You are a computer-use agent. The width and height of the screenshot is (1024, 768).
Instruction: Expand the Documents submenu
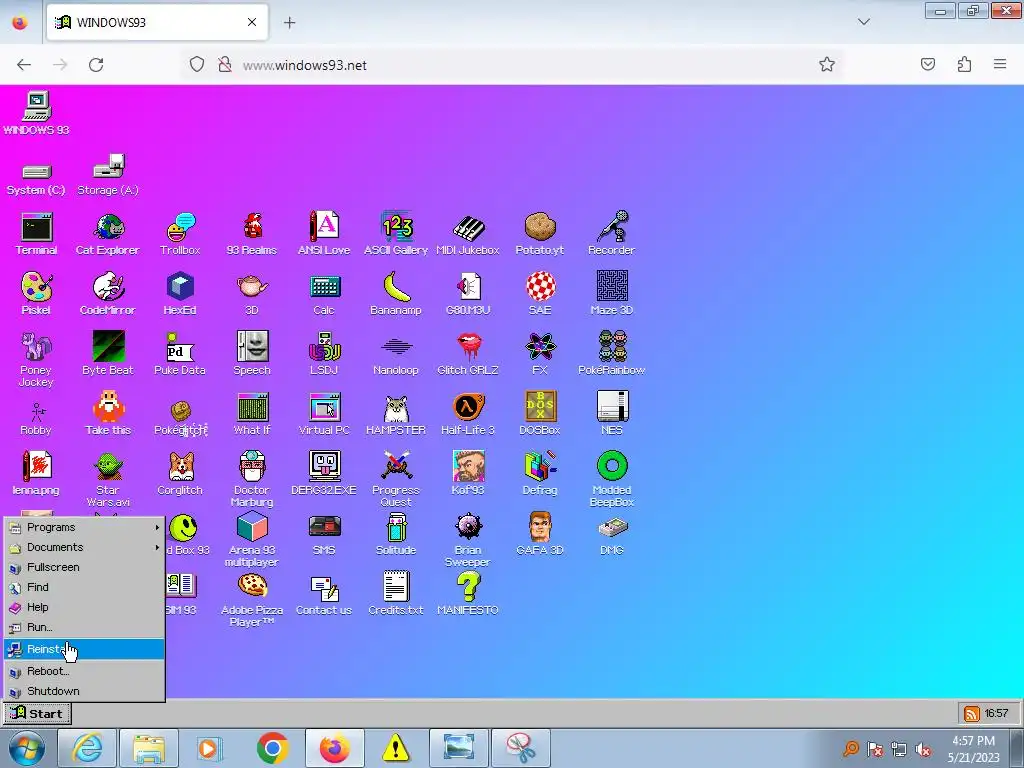tap(84, 547)
